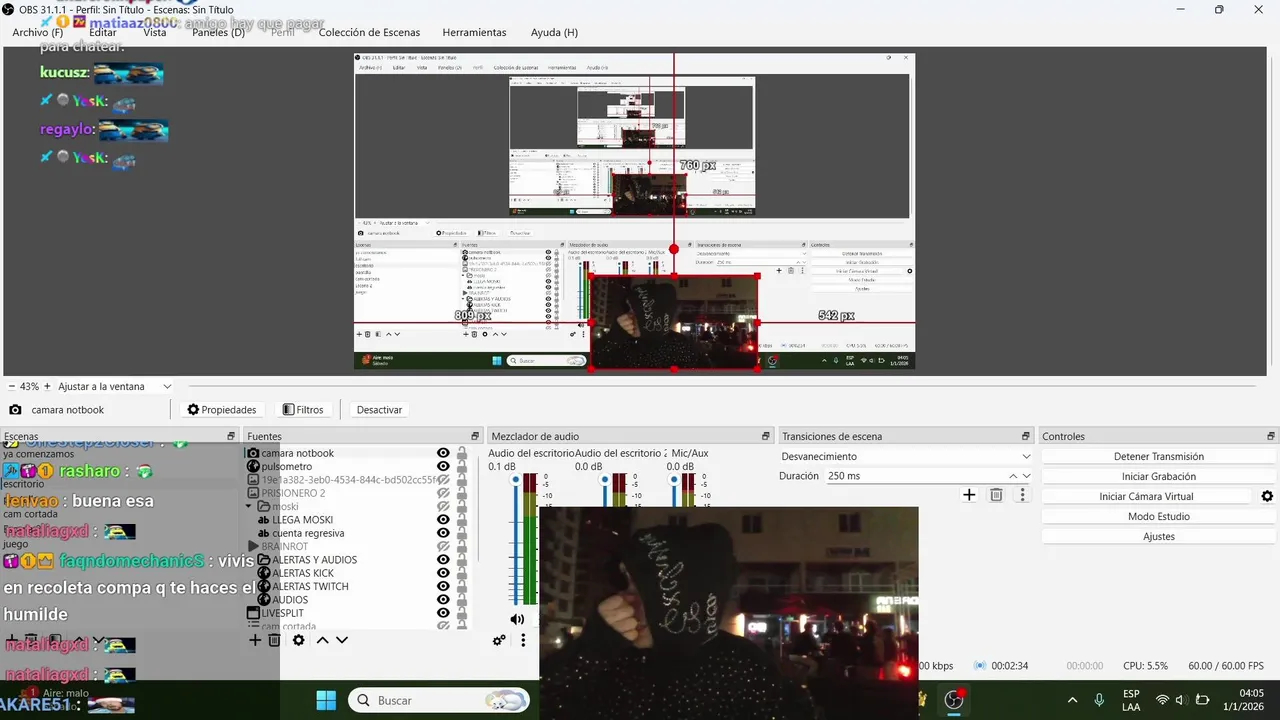This screenshot has height=720, width=1280.
Task: Open the Paneles menu
Action: pos(218,32)
